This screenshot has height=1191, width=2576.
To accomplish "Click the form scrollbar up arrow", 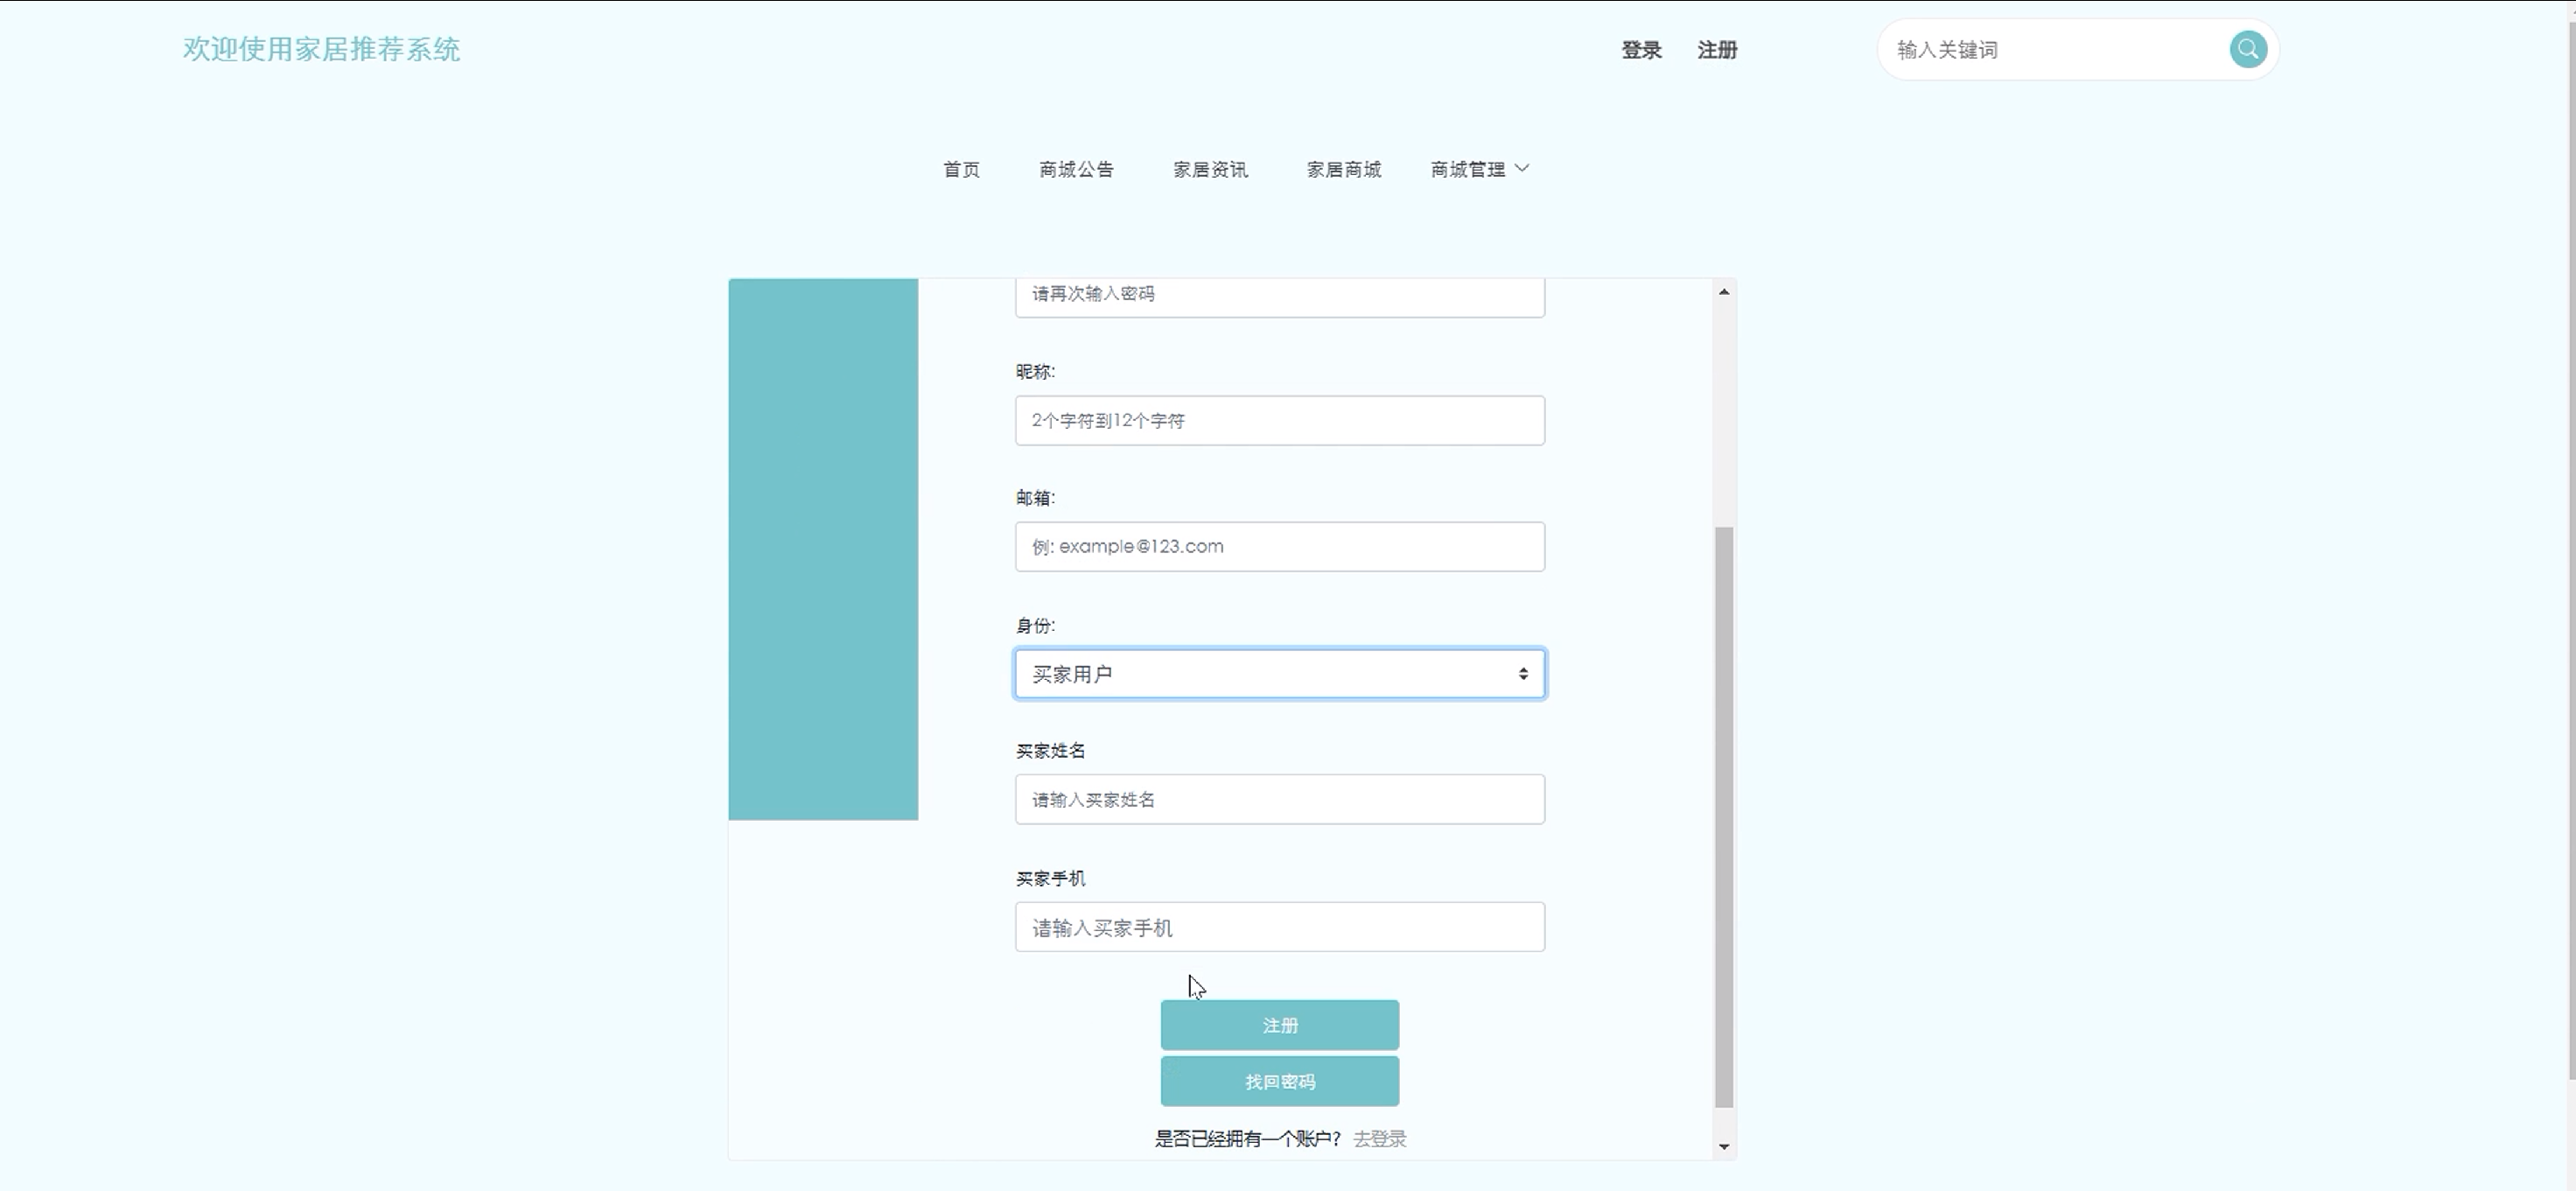I will (x=1723, y=292).
